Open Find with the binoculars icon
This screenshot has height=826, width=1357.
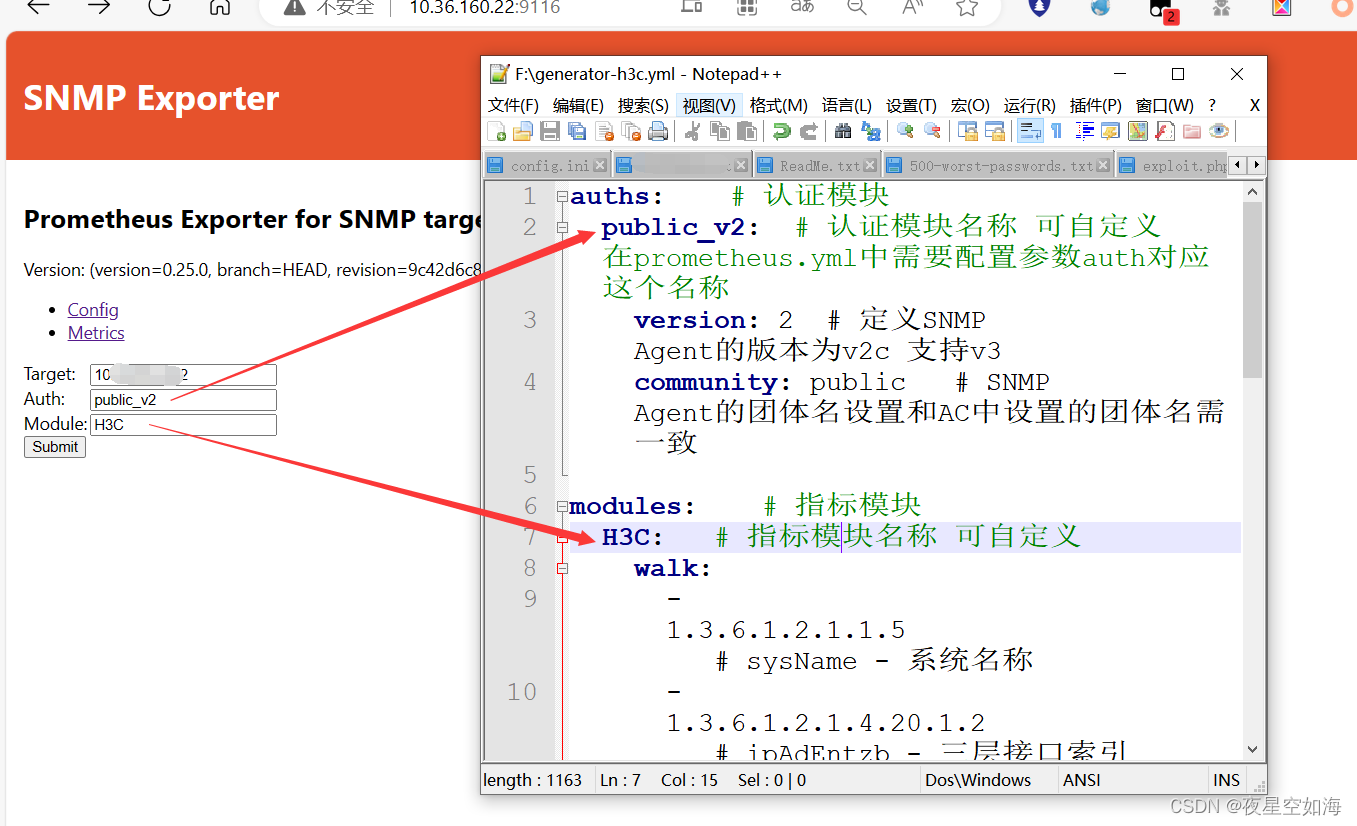pyautogui.click(x=843, y=131)
